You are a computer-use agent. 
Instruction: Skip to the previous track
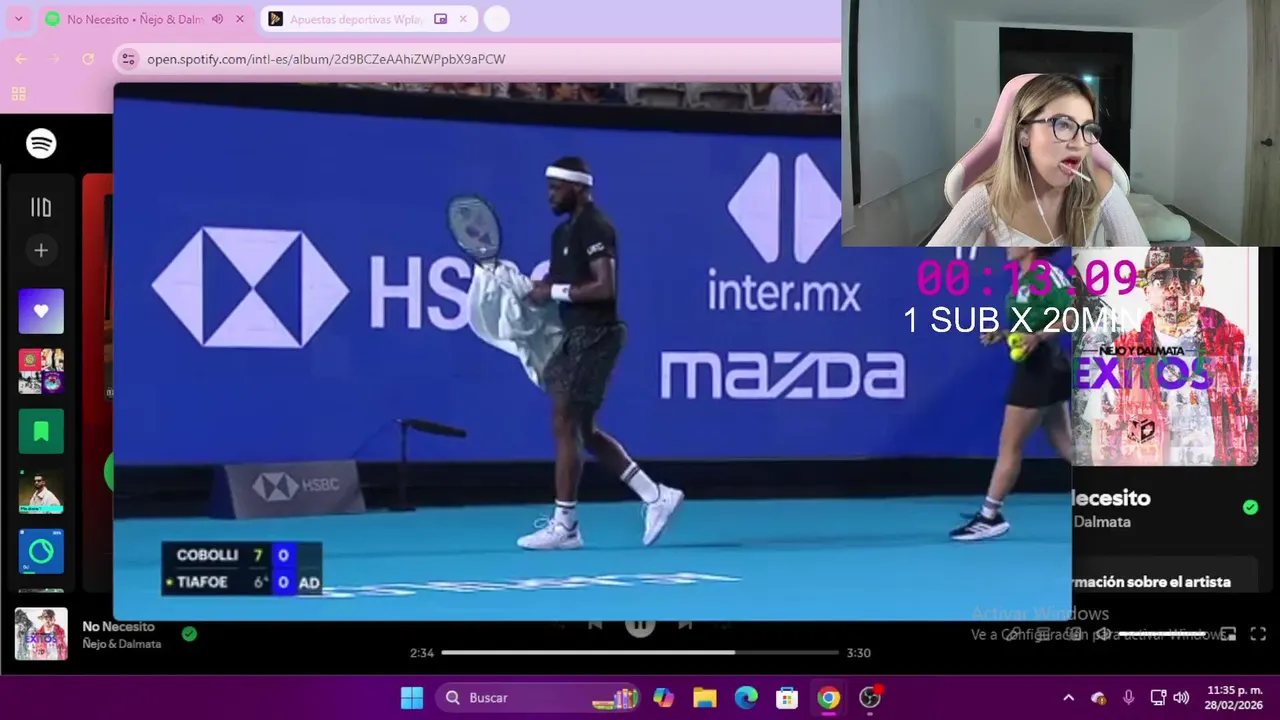595,625
